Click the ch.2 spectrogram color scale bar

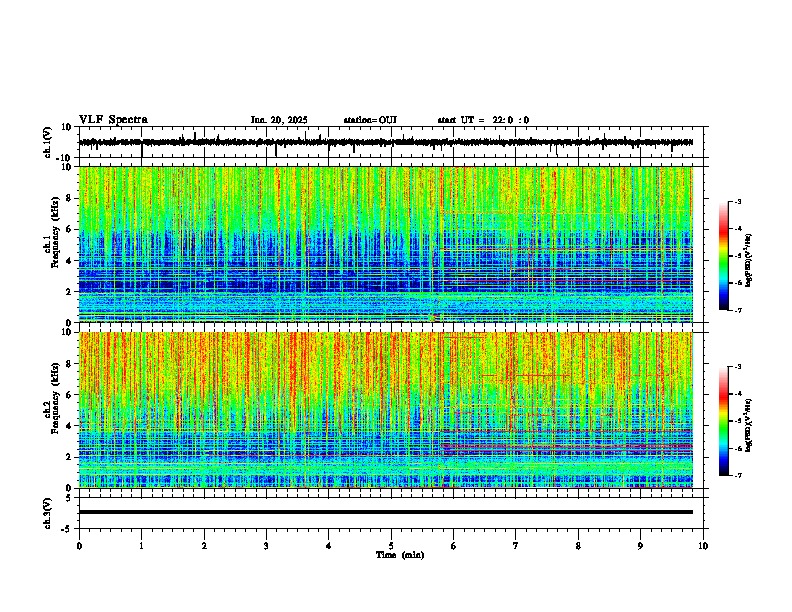pyautogui.click(x=723, y=421)
